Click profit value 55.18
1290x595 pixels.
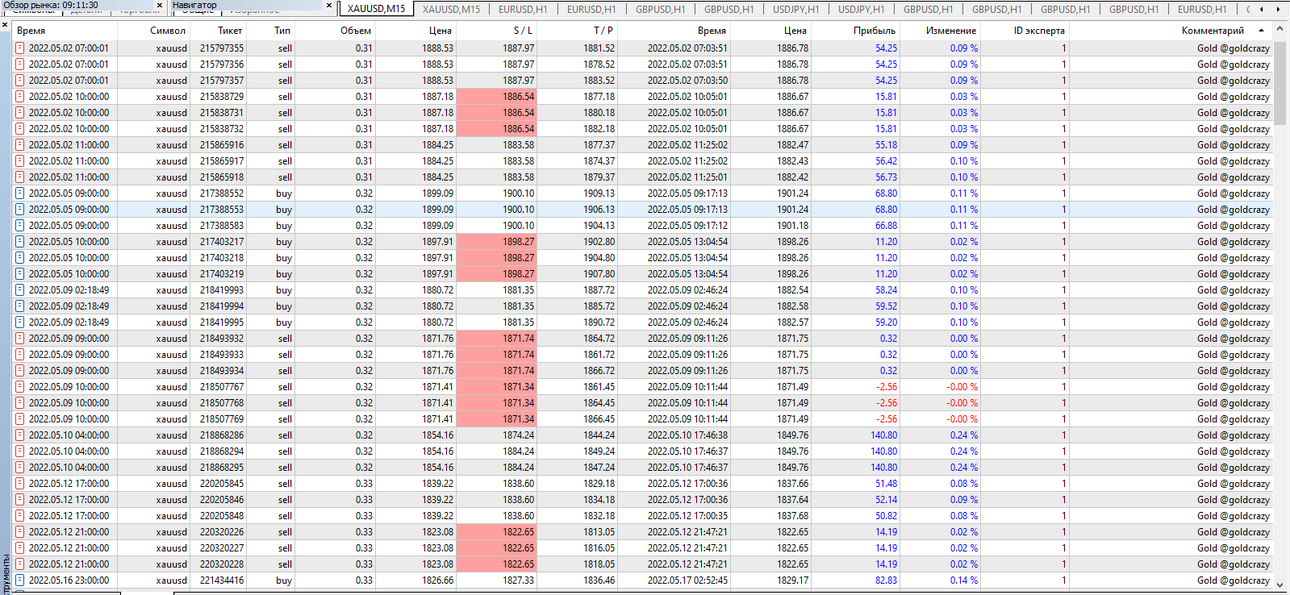(x=886, y=145)
